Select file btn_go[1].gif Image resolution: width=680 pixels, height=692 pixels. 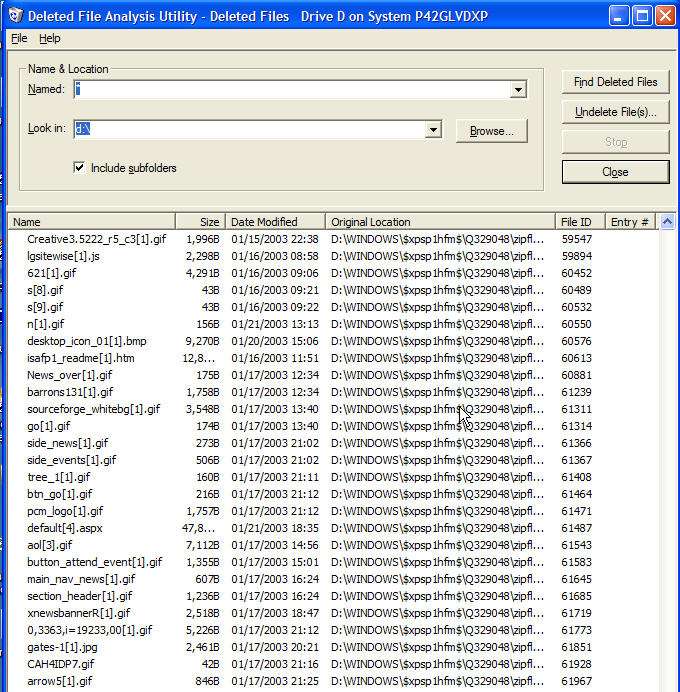pyautogui.click(x=60, y=494)
